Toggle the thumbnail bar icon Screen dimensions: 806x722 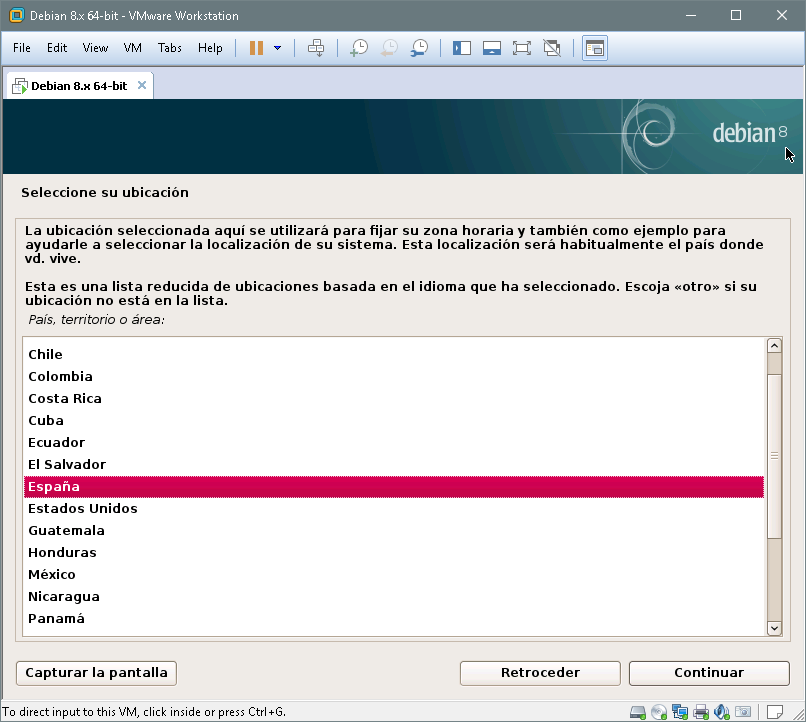[491, 48]
